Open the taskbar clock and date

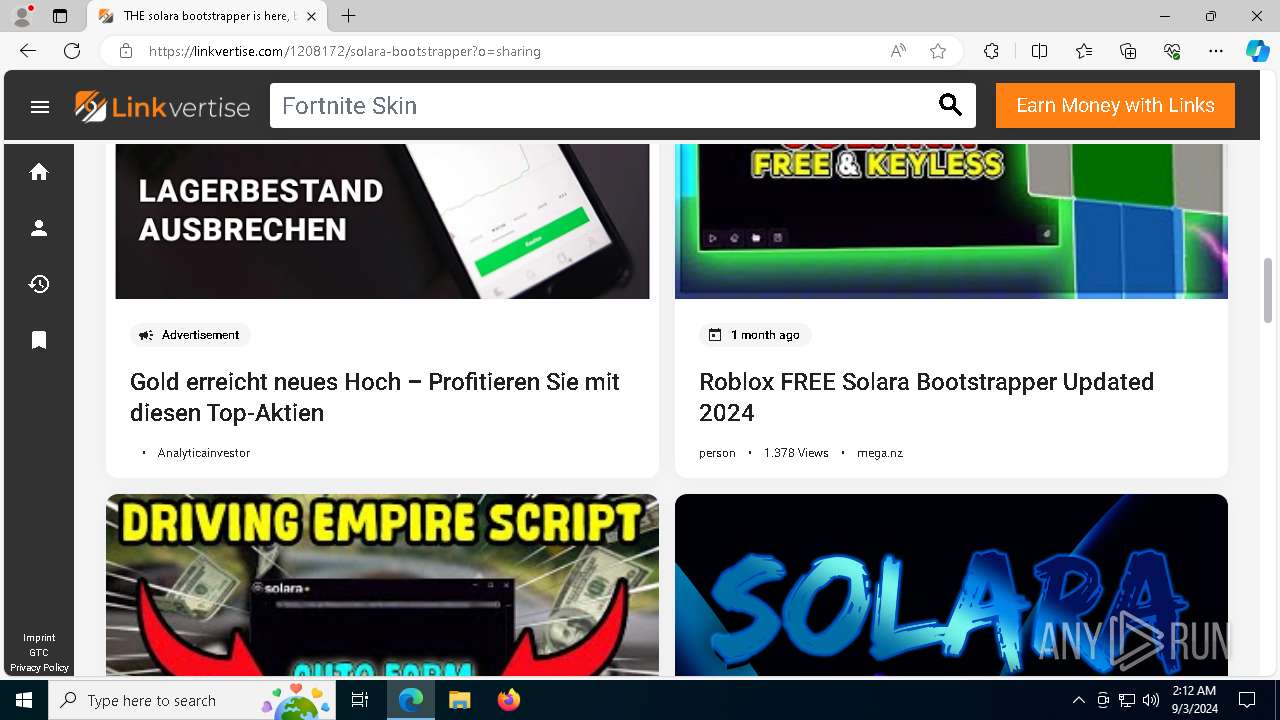click(1194, 700)
